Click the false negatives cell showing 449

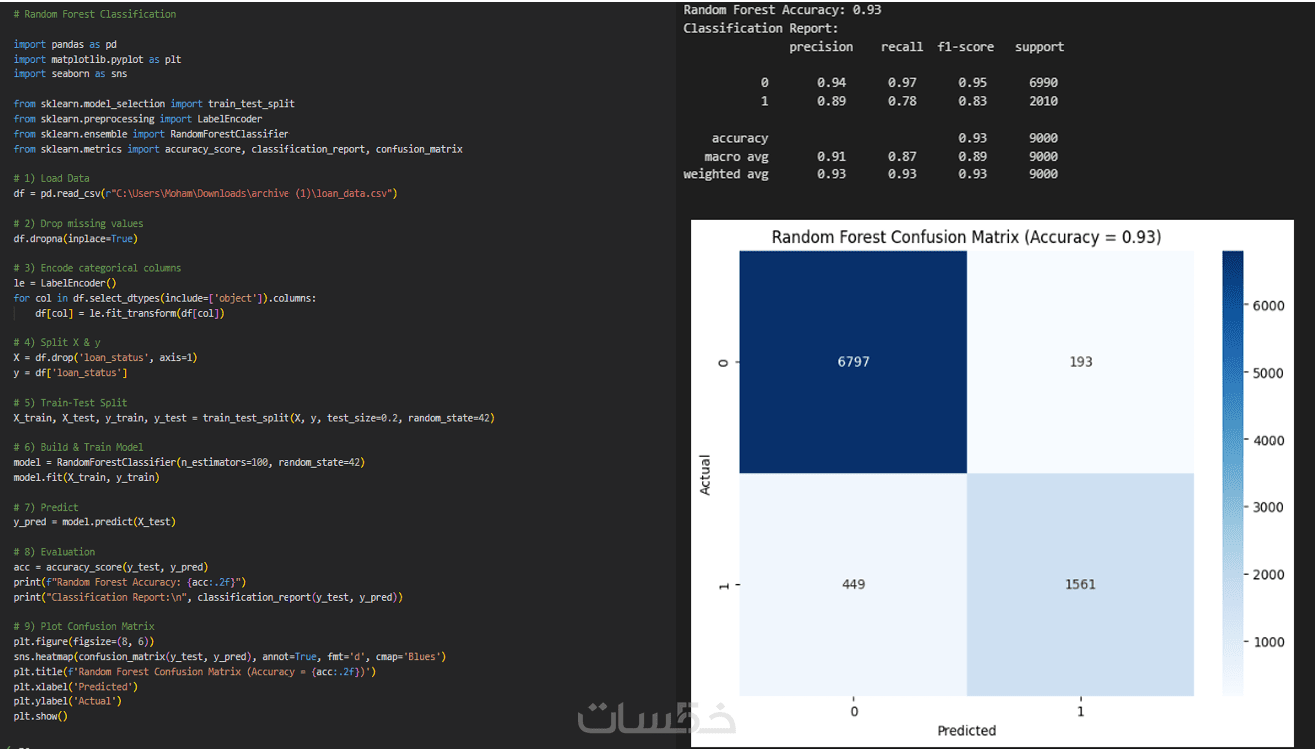click(853, 584)
